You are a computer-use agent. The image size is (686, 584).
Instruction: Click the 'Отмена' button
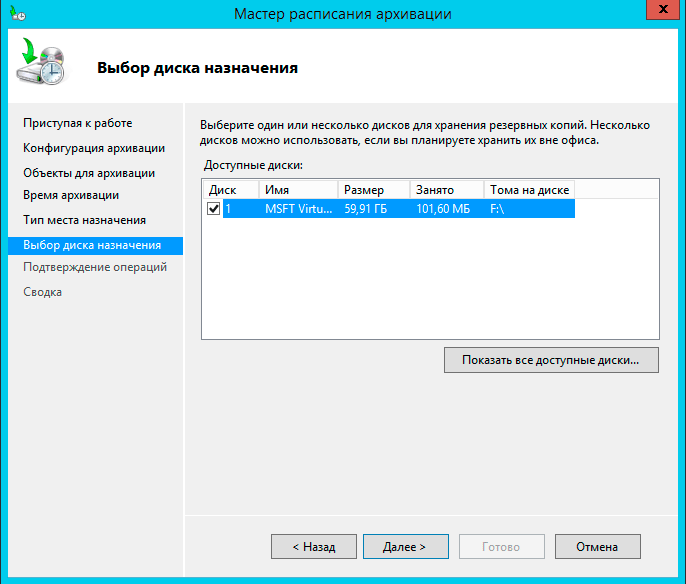tap(598, 546)
